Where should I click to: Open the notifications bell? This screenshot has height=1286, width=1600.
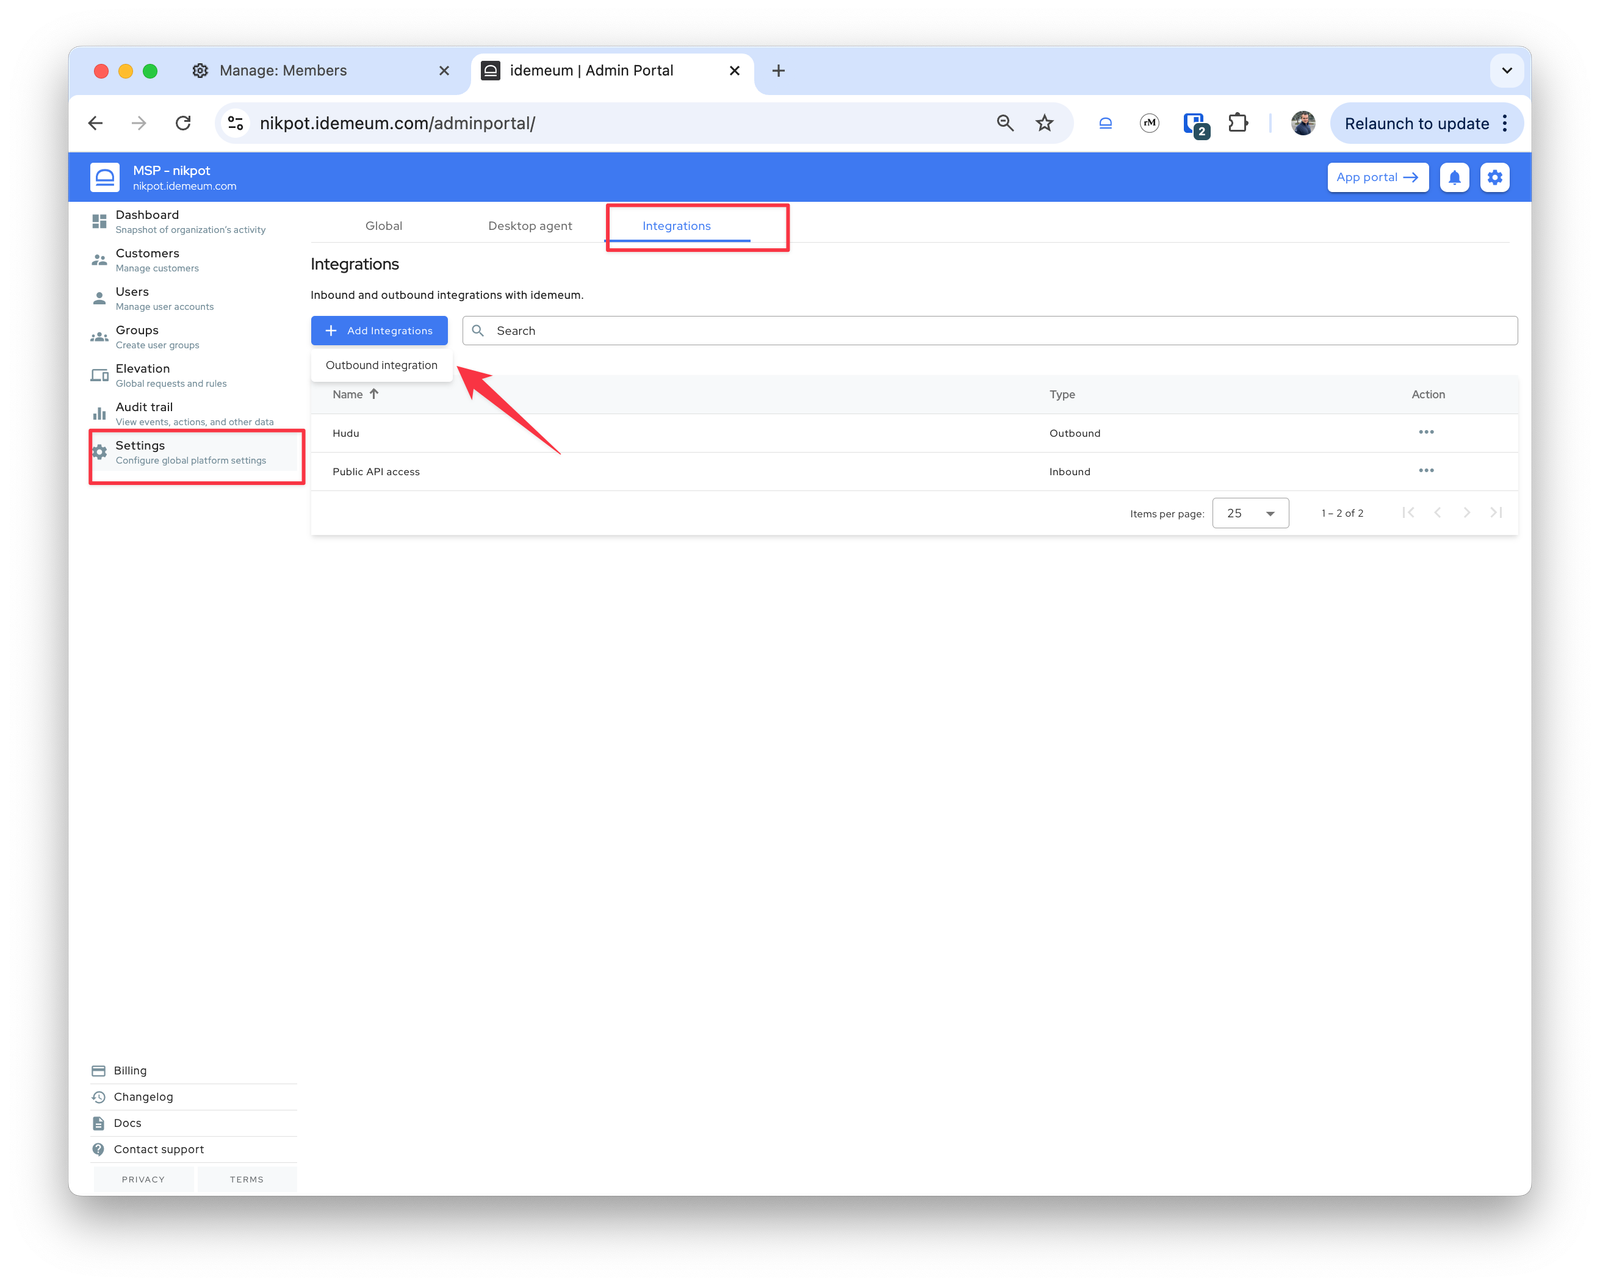1454,177
